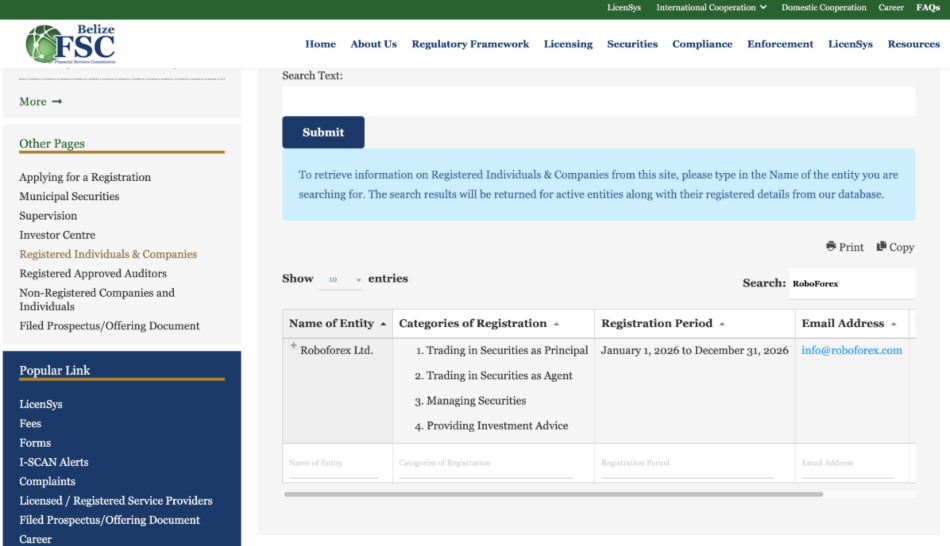Image resolution: width=950 pixels, height=546 pixels.
Task: Open the Securities menu
Action: point(632,44)
